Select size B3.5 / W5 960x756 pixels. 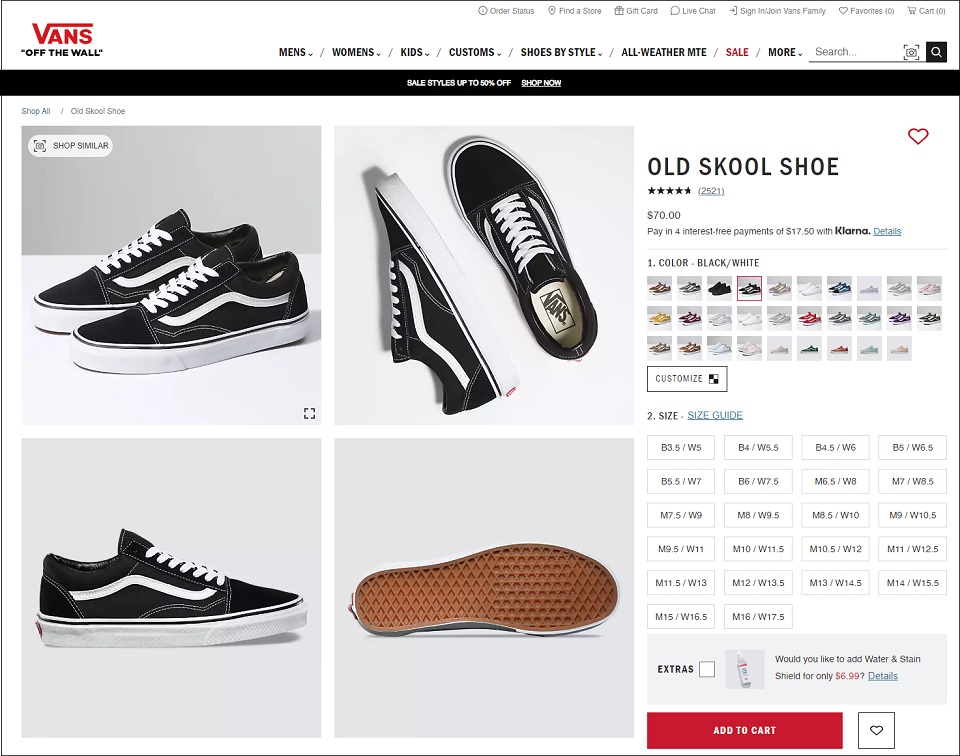click(x=681, y=447)
